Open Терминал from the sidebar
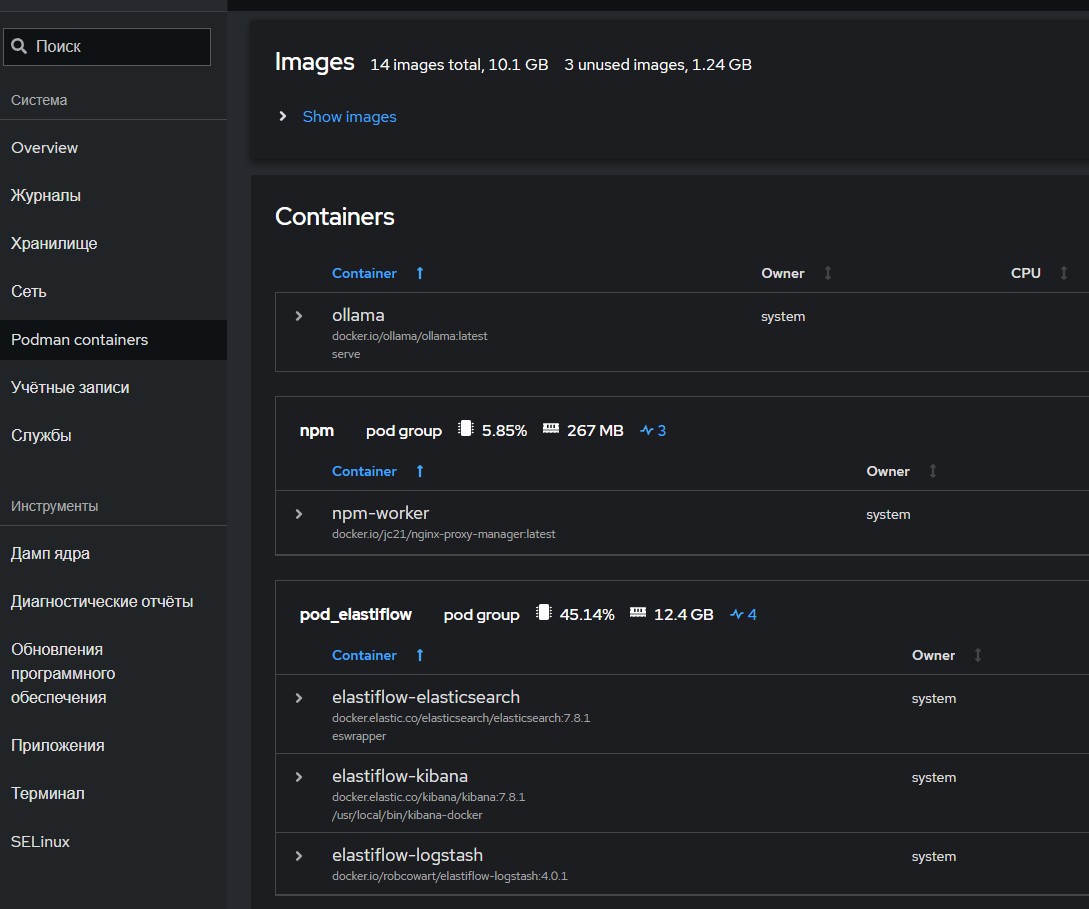The height and width of the screenshot is (909, 1089). (47, 794)
